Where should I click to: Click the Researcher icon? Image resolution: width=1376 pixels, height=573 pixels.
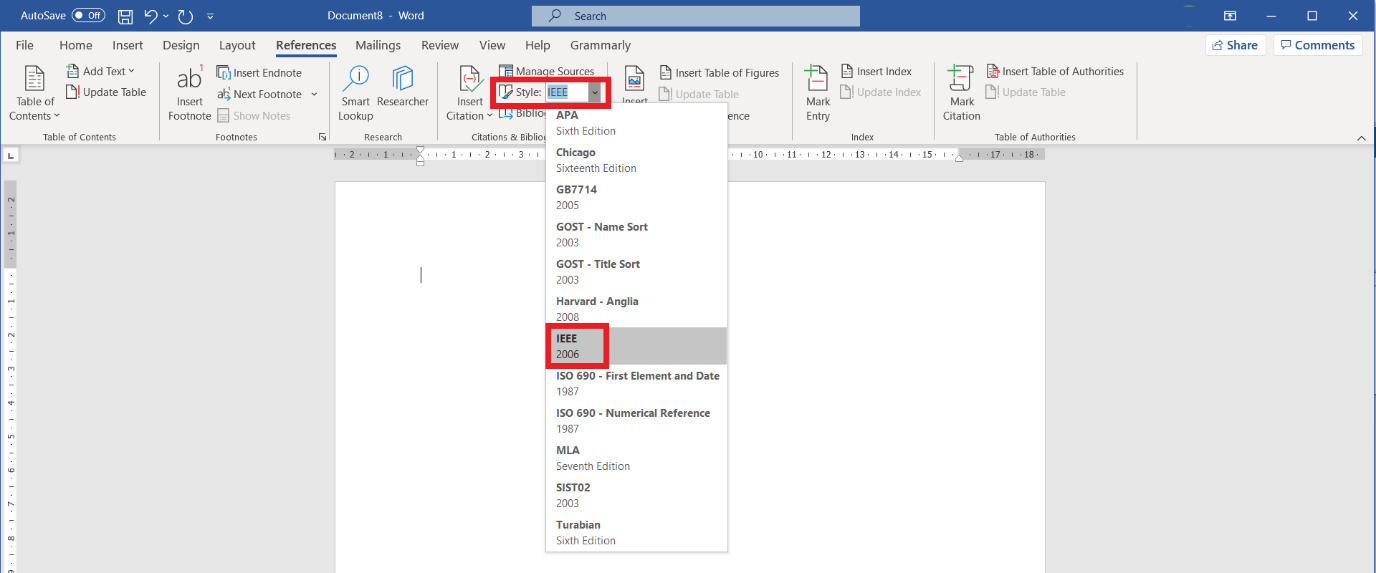coord(403,88)
